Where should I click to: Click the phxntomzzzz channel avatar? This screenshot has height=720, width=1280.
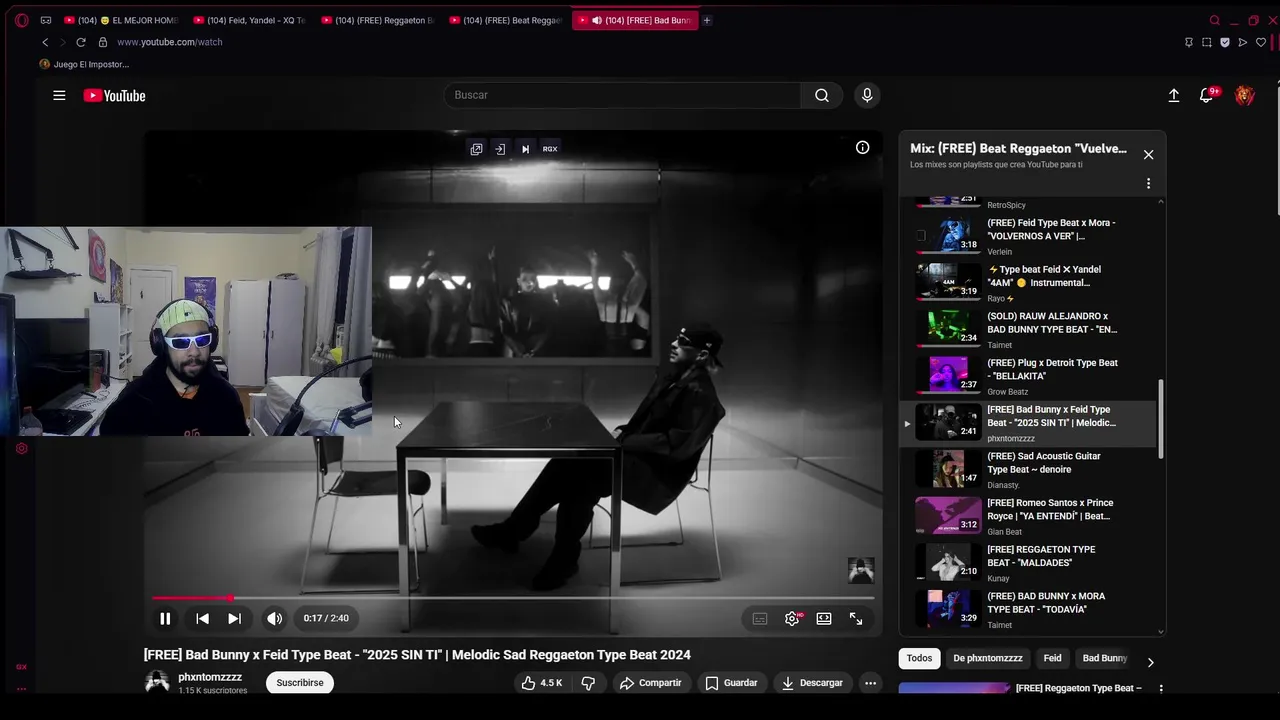[x=157, y=682]
